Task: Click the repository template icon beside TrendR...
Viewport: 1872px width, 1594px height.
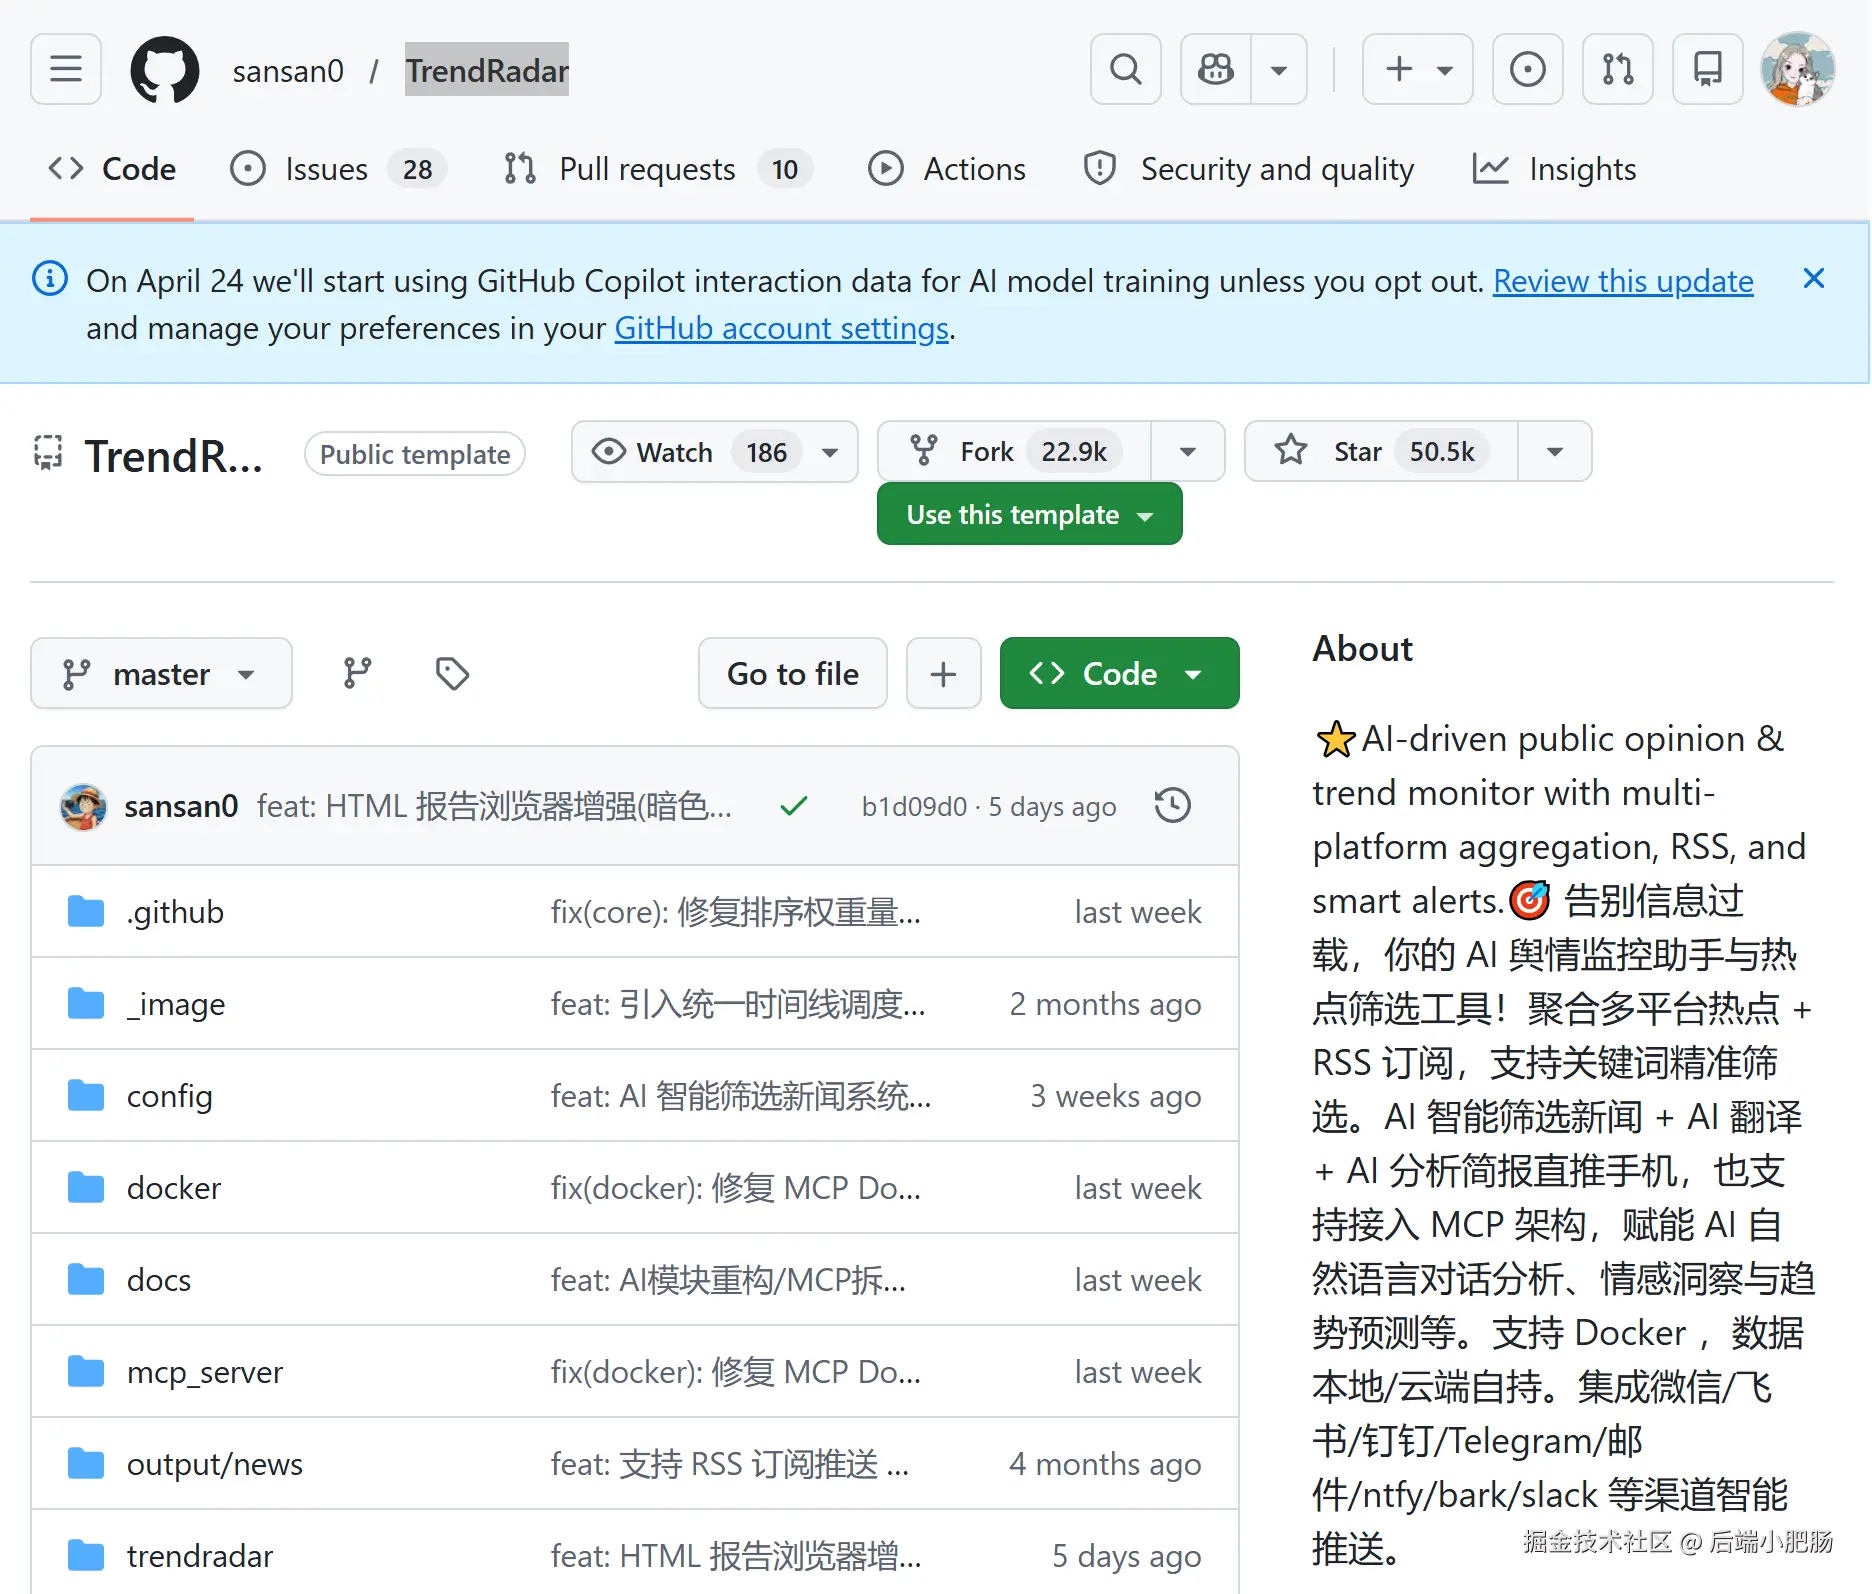Action: point(48,453)
